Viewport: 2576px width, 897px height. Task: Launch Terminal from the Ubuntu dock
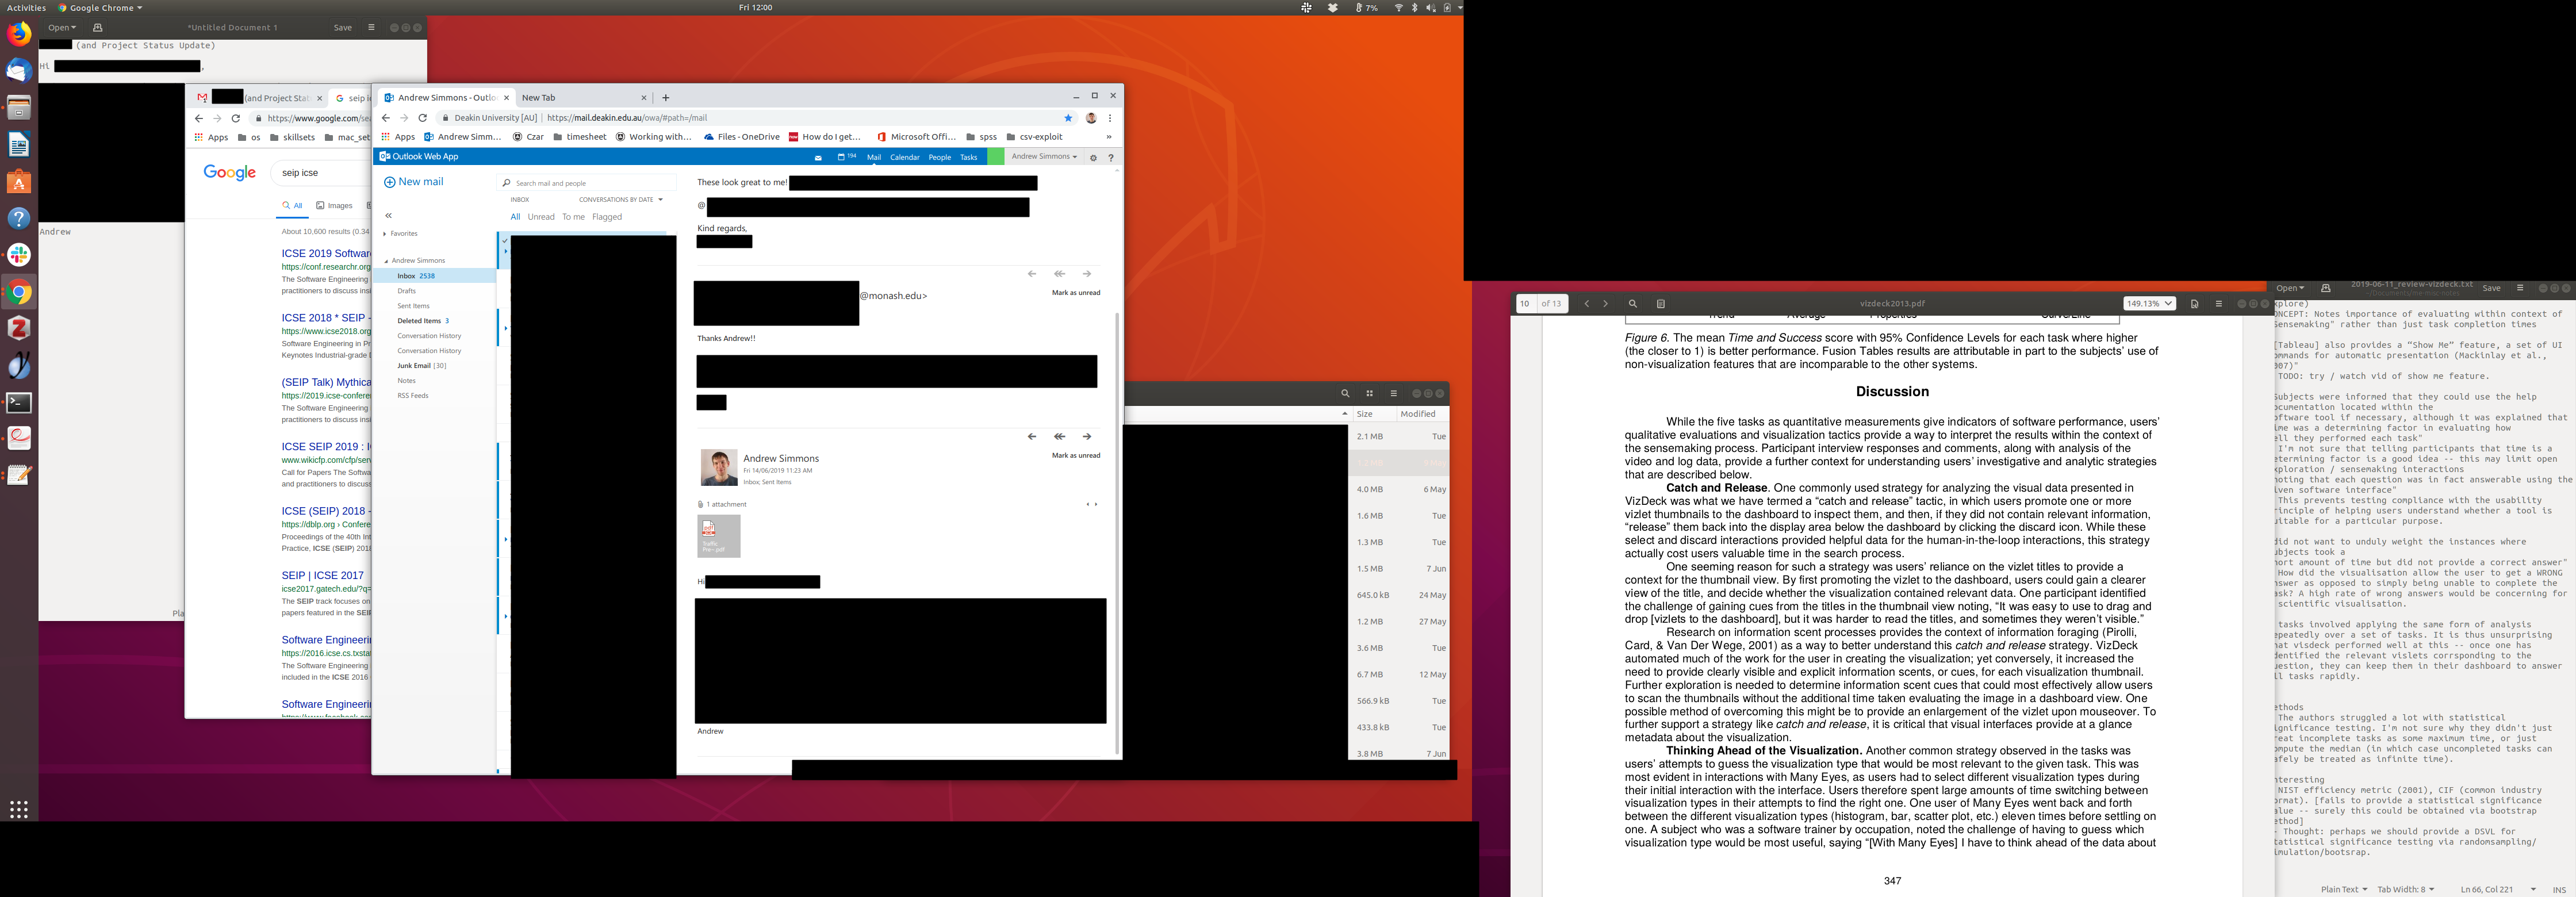(19, 403)
